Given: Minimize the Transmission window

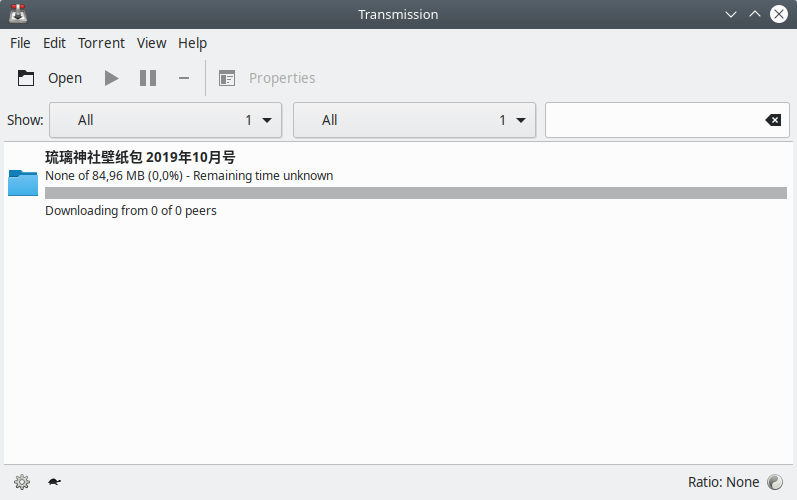Looking at the screenshot, I should pos(731,14).
